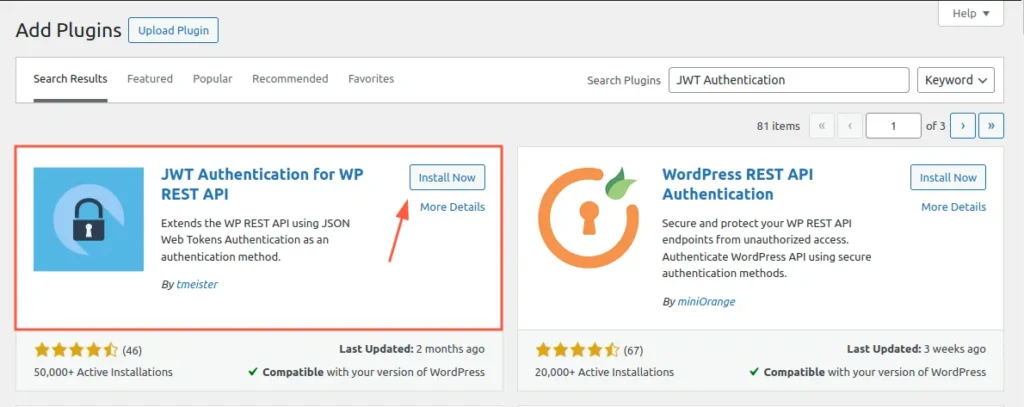The image size is (1024, 407).
Task: Click the star rating with 67 reviews
Action: [x=577, y=350]
